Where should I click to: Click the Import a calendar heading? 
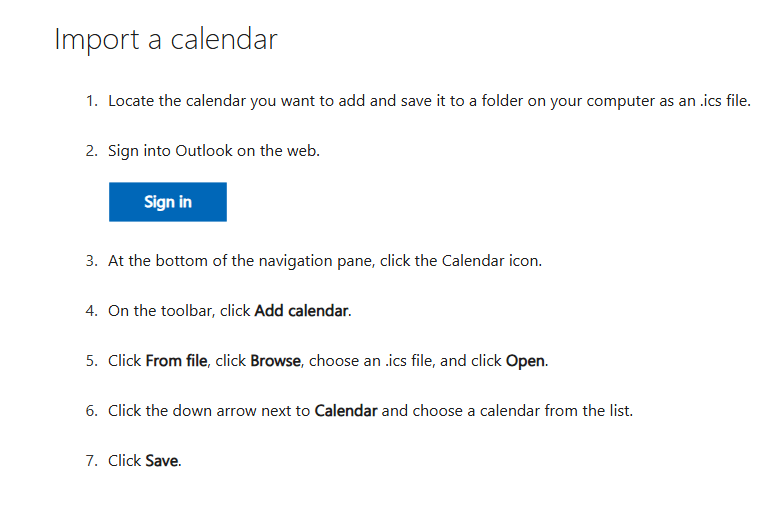165,40
